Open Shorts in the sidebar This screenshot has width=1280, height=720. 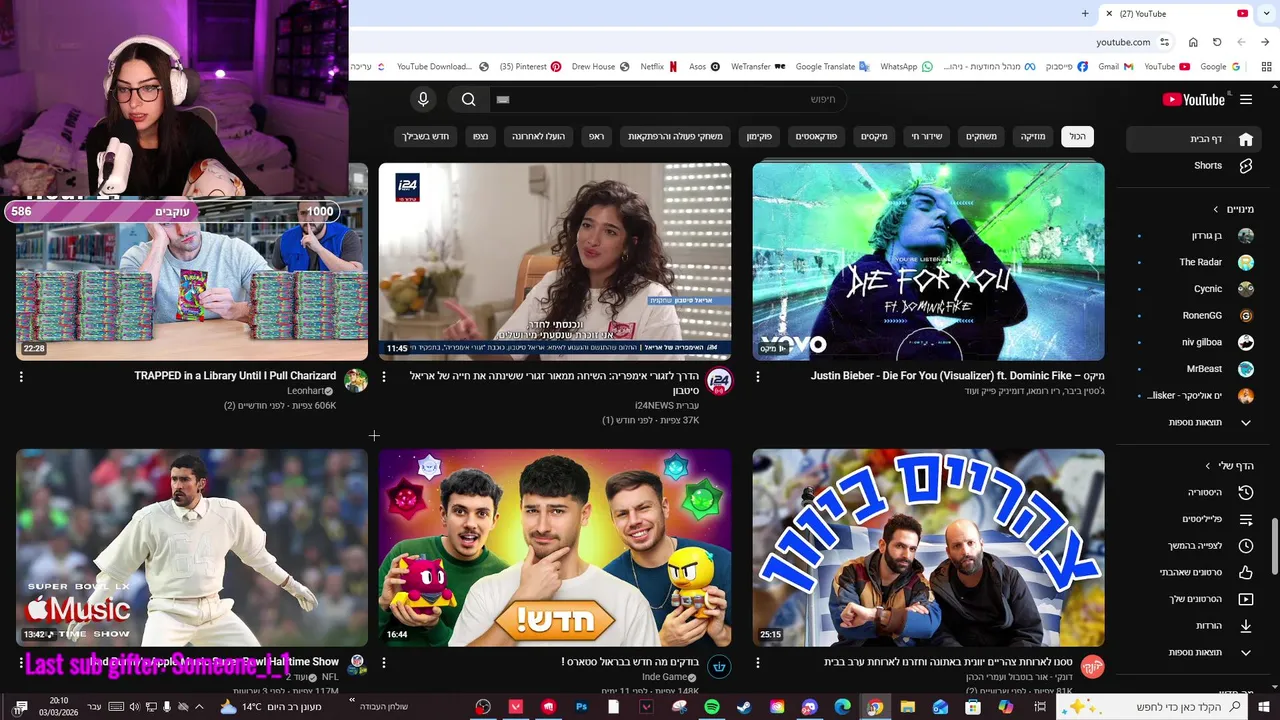[1193, 165]
